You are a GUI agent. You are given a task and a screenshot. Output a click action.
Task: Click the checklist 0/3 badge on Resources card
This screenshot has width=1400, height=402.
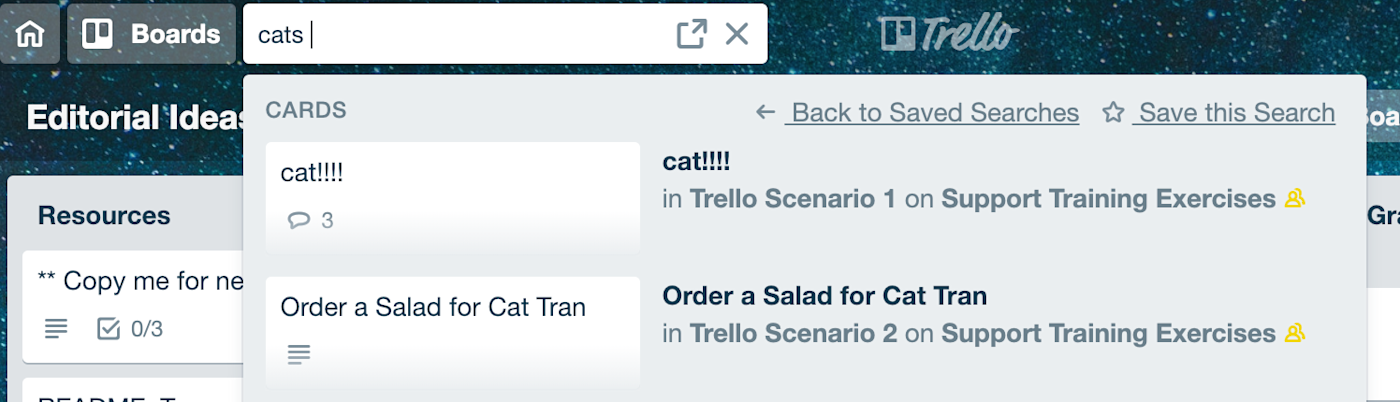(129, 328)
